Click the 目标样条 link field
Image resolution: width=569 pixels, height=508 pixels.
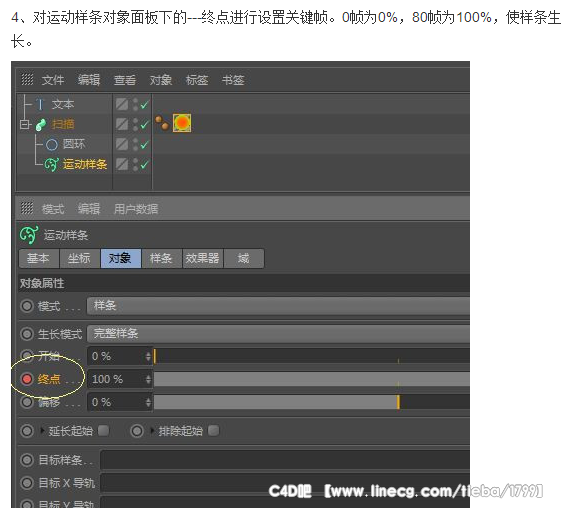click(x=285, y=460)
